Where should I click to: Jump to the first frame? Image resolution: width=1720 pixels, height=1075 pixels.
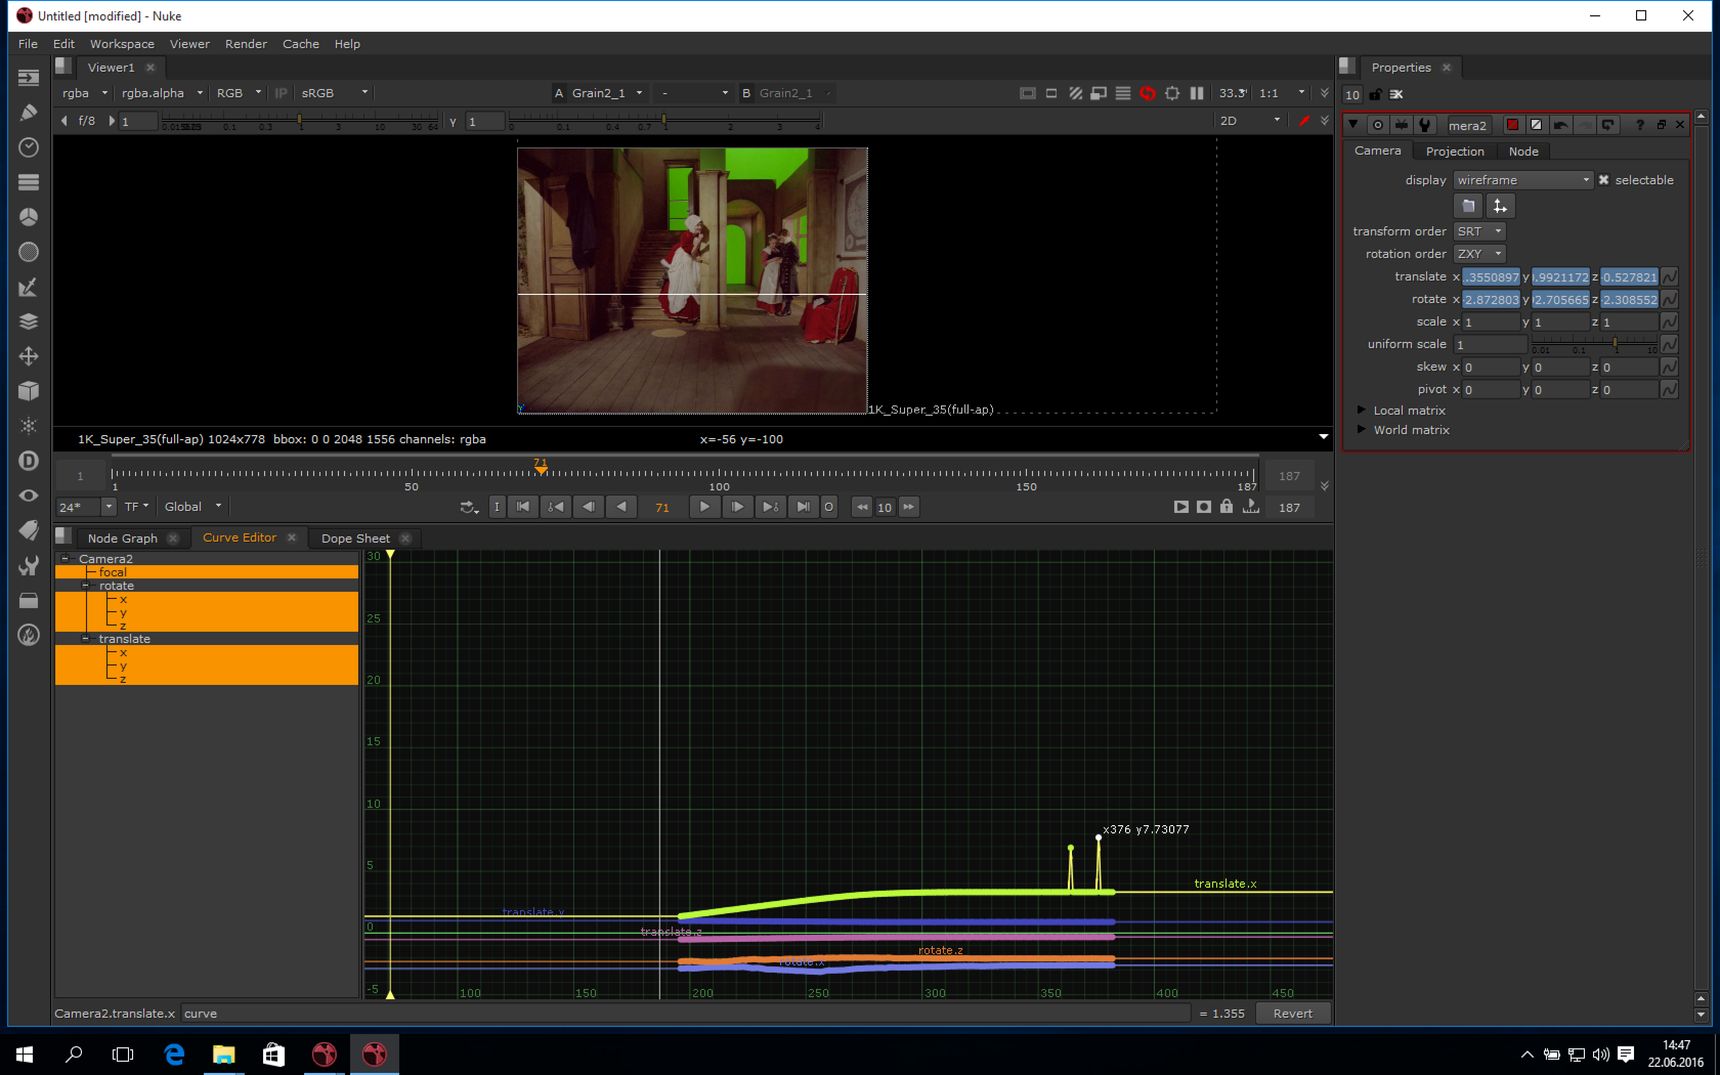click(523, 507)
